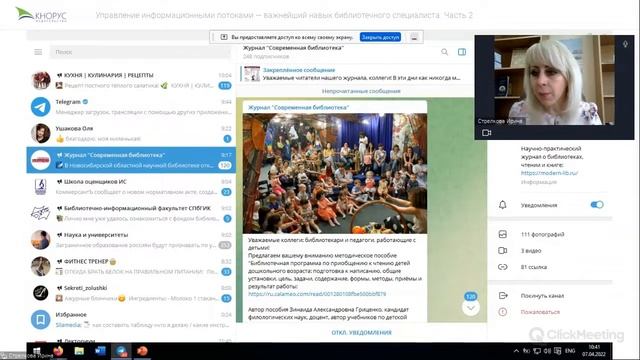Click the camera icon in webcam panel
Image resolution: width=640 pixels, height=360 pixels.
pos(486,133)
